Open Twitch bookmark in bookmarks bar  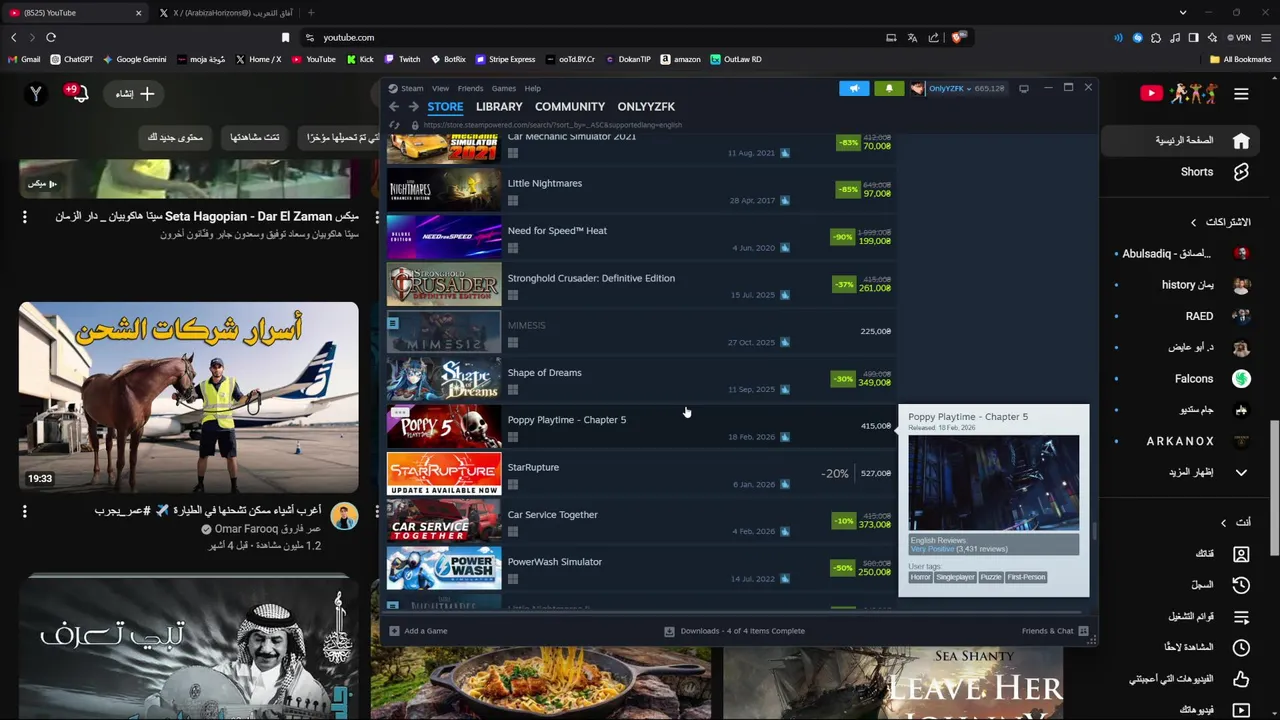(403, 59)
